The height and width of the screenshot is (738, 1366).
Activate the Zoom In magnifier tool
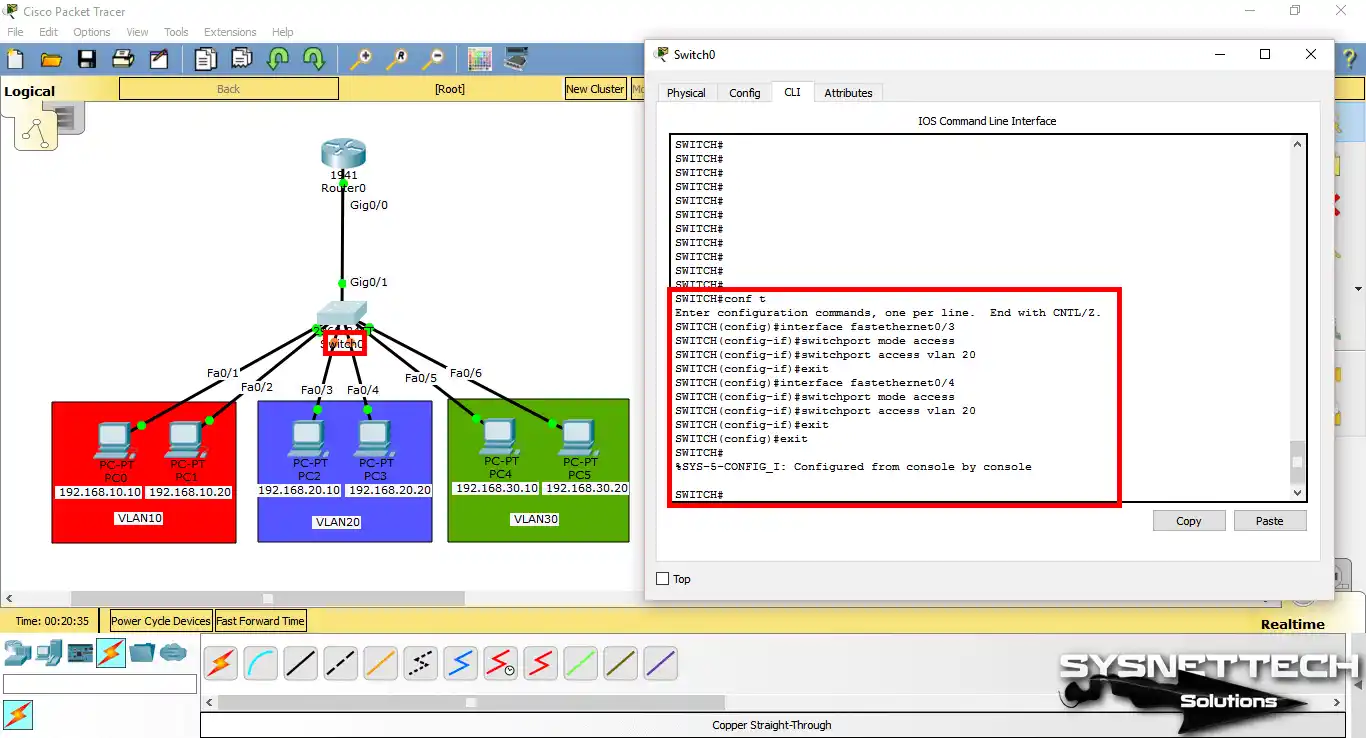coord(361,58)
